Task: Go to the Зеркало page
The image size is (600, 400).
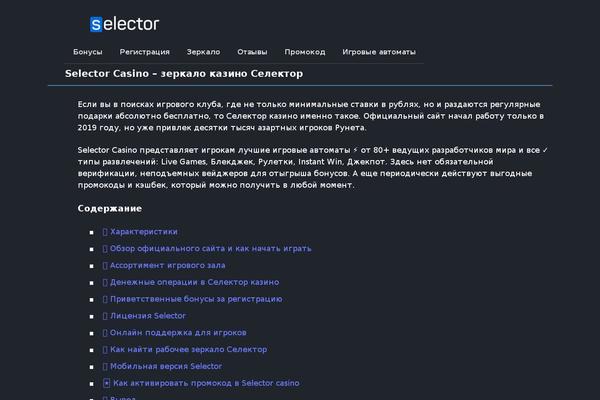Action: [x=203, y=52]
